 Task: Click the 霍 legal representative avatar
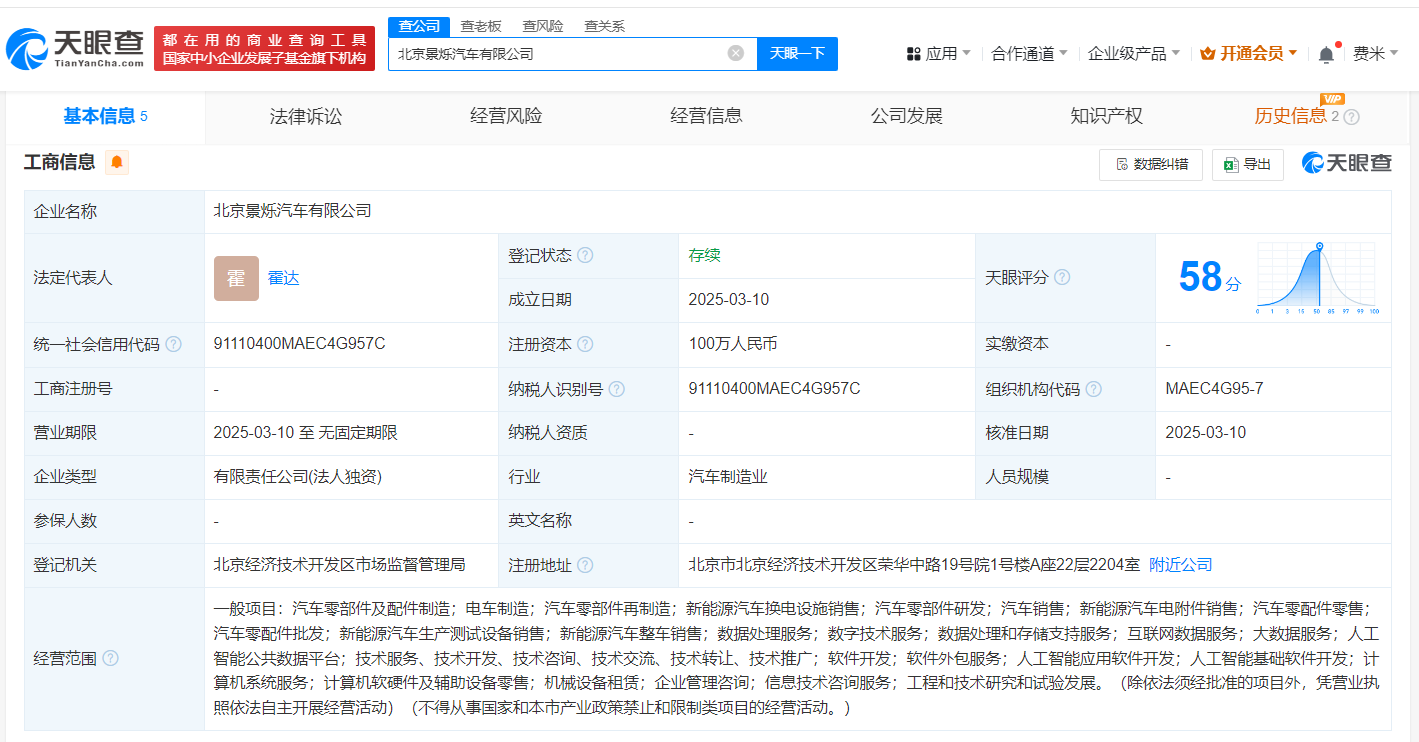(236, 278)
